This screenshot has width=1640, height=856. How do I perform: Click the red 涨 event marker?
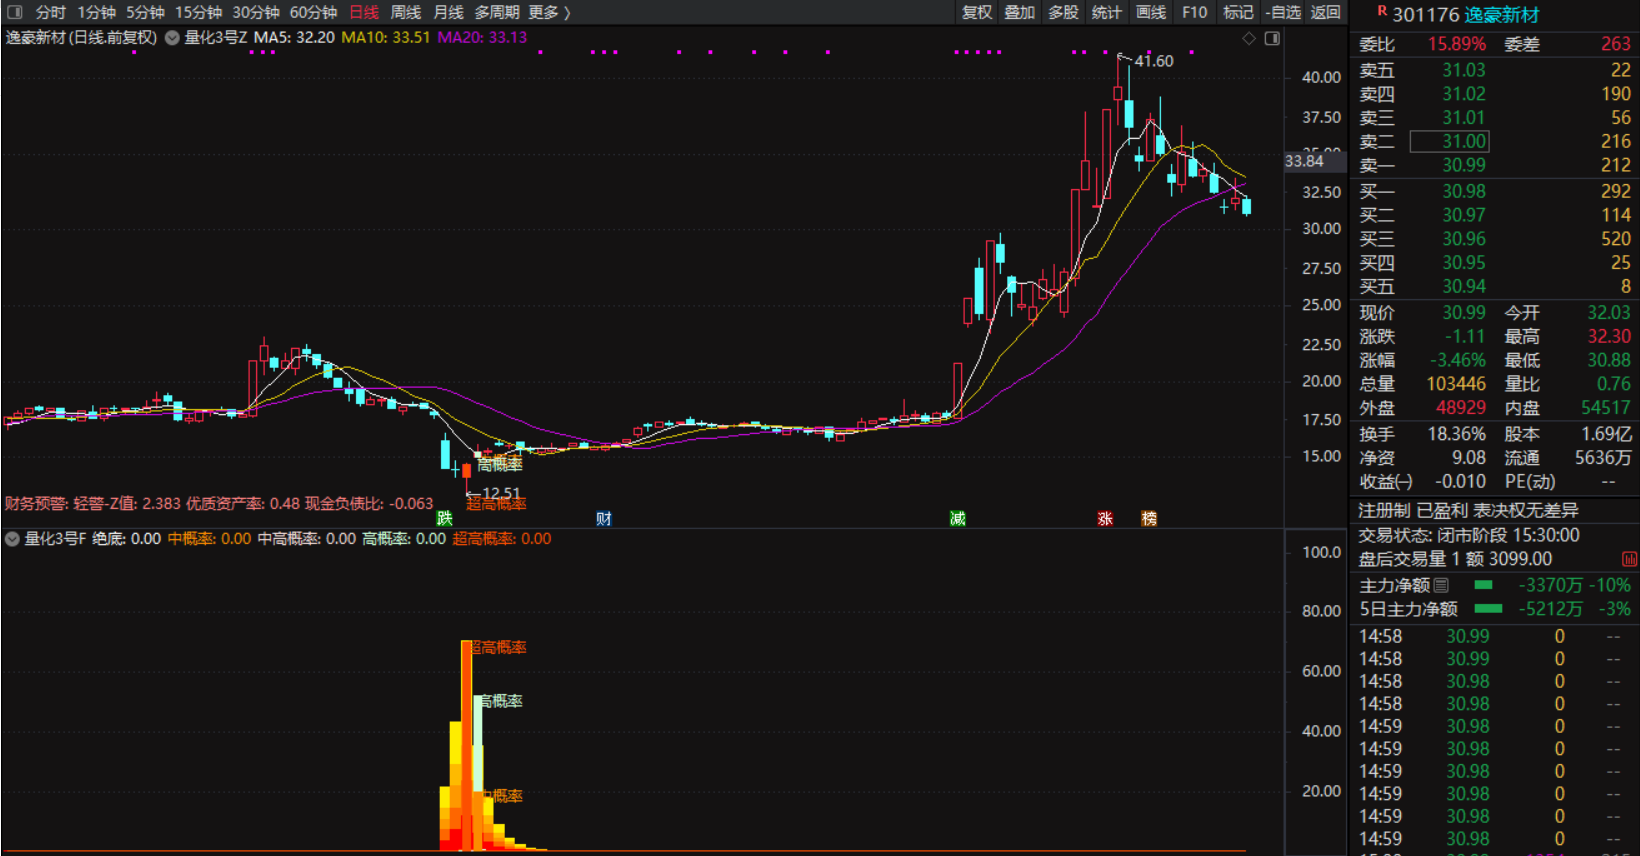pos(1105,518)
